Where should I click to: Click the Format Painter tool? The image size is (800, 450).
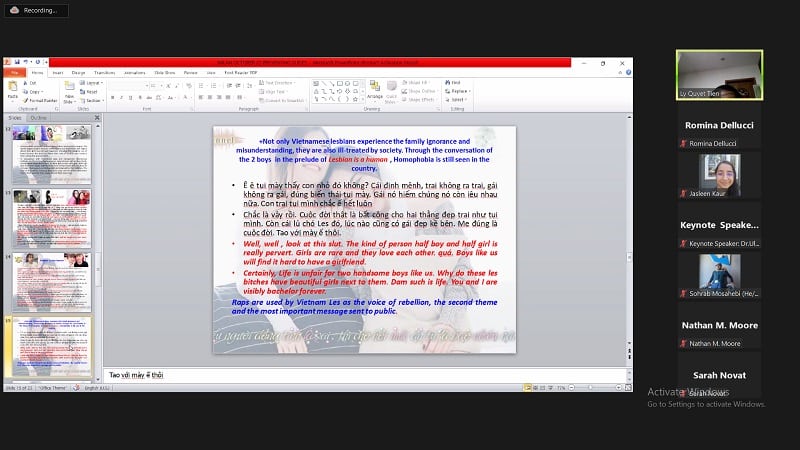39,100
